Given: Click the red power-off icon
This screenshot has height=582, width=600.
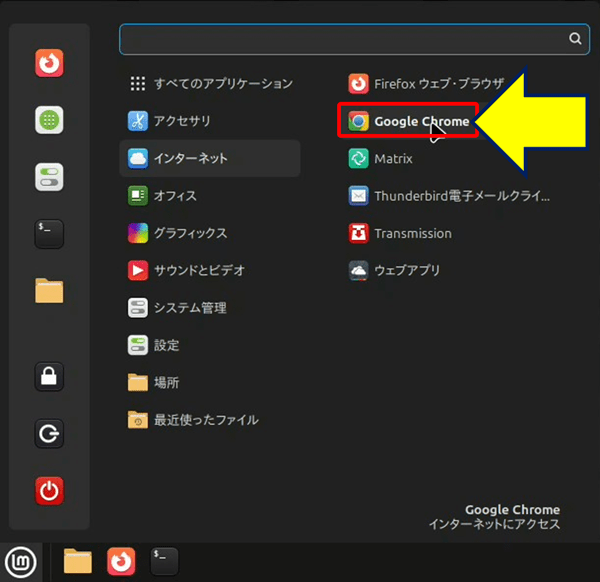Looking at the screenshot, I should 49,491.
